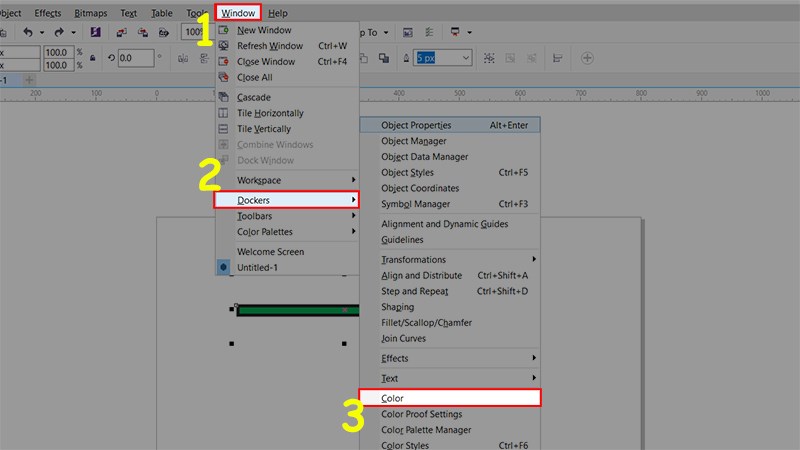Switch to the Untitled-1 document

(x=287, y=267)
